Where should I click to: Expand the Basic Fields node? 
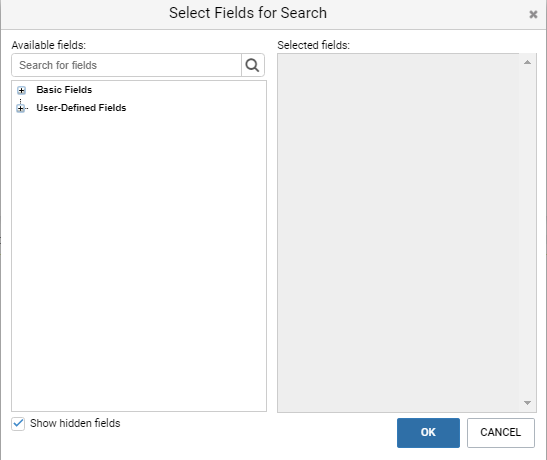click(21, 90)
